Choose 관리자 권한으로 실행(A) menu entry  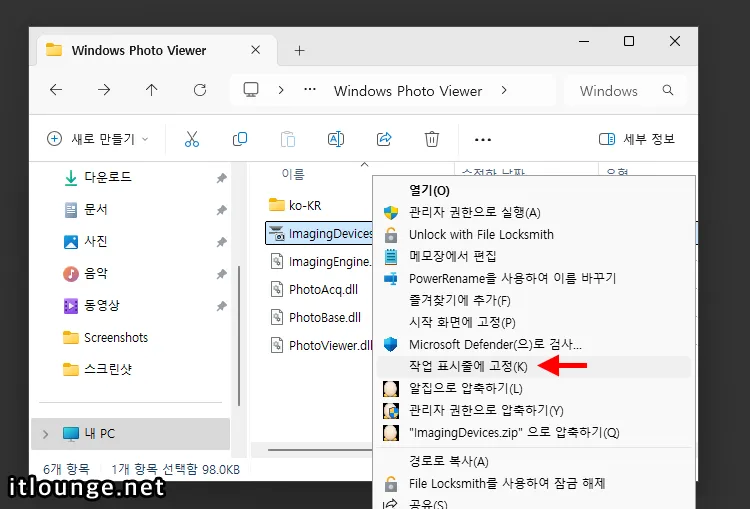coord(474,212)
